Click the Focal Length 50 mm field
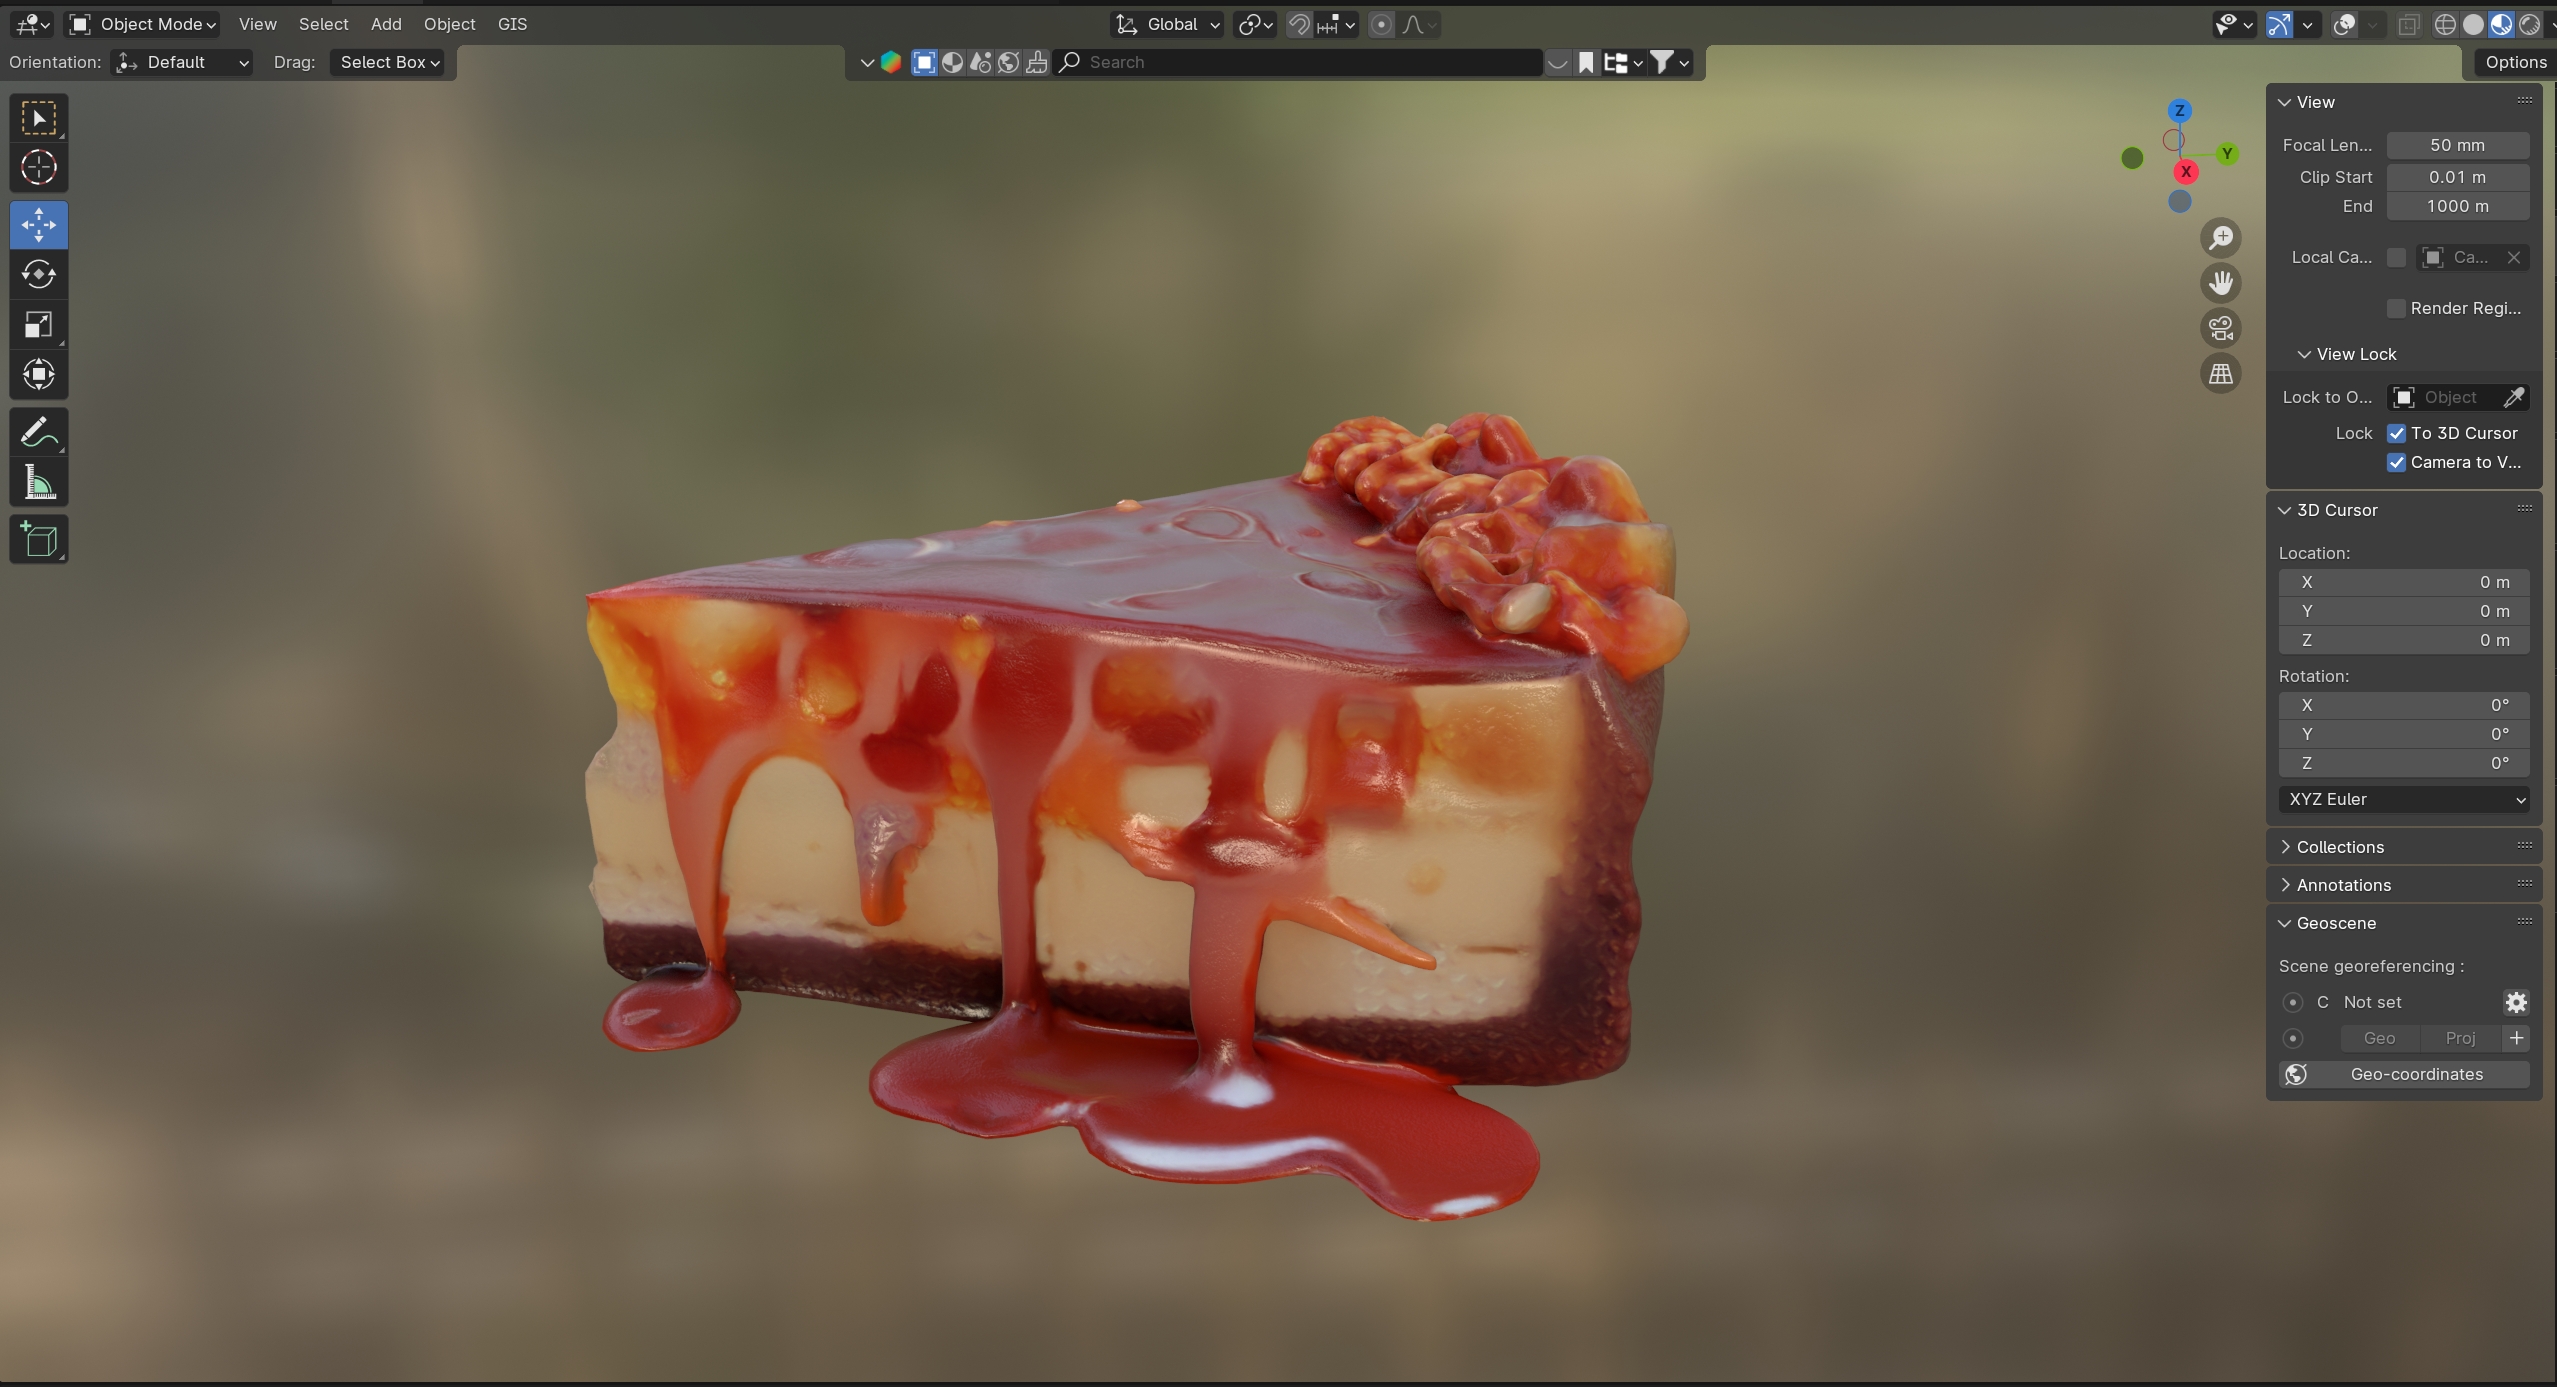Image resolution: width=2557 pixels, height=1387 pixels. (2456, 145)
